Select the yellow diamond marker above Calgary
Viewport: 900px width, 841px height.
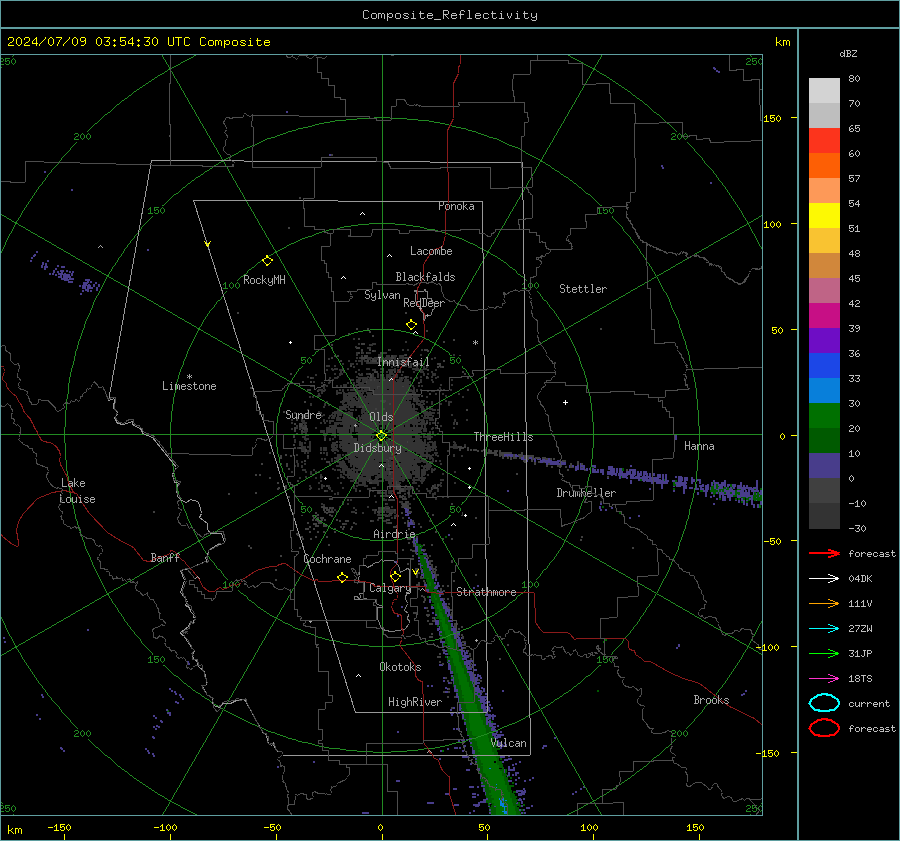(395, 576)
